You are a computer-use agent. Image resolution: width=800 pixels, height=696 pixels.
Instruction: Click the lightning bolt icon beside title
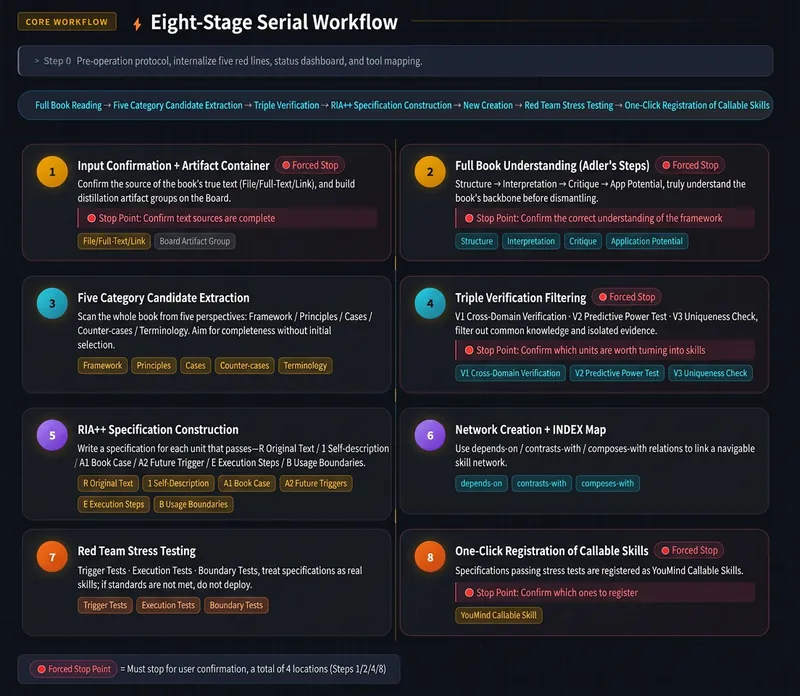137,24
